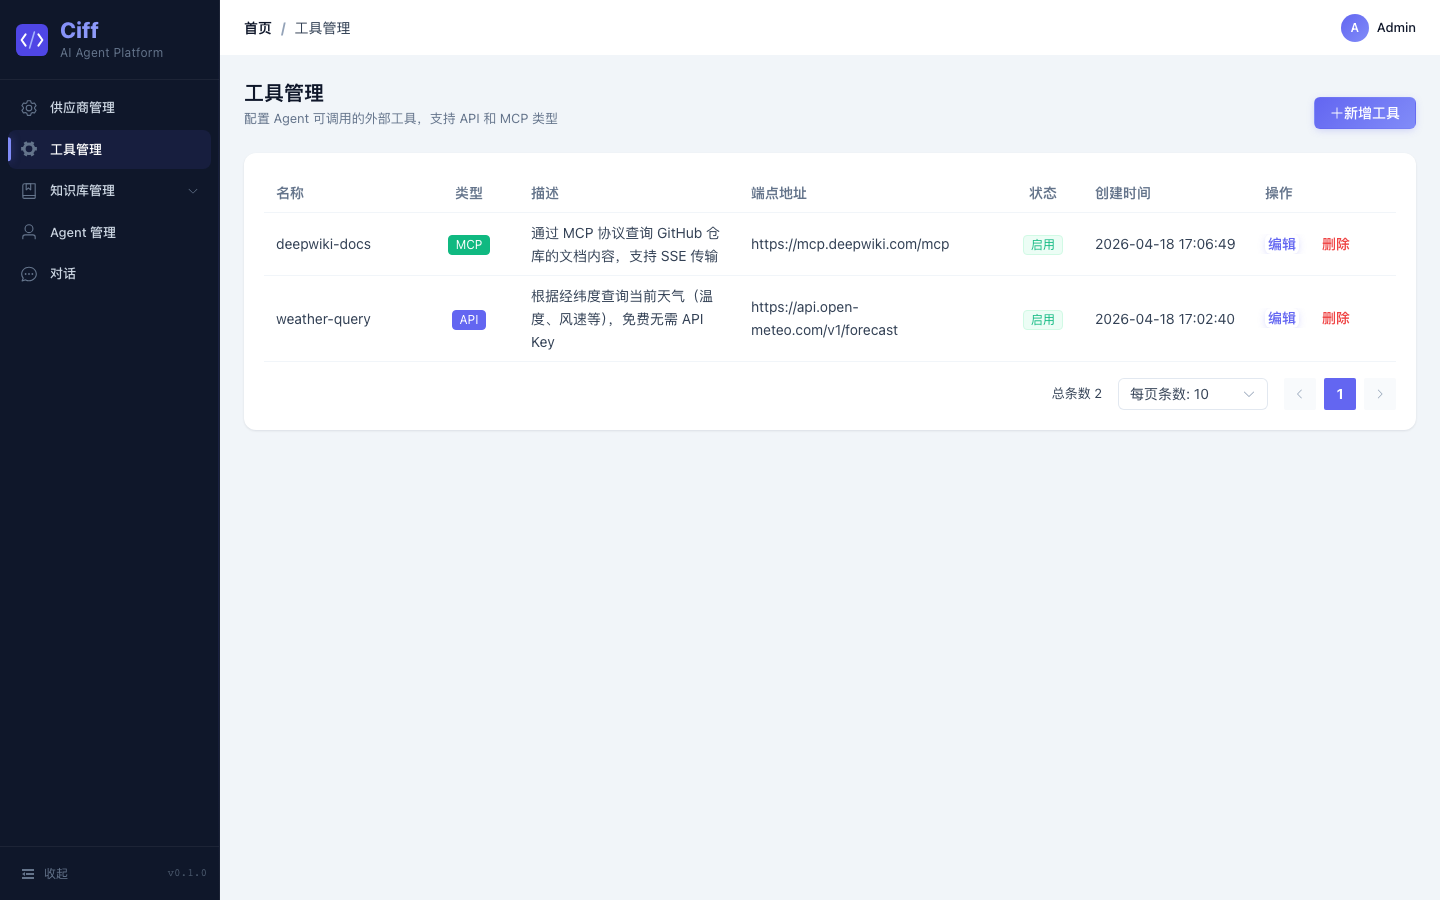Click the Admin avatar circle
Screen dimensions: 1440x900
1355,28
